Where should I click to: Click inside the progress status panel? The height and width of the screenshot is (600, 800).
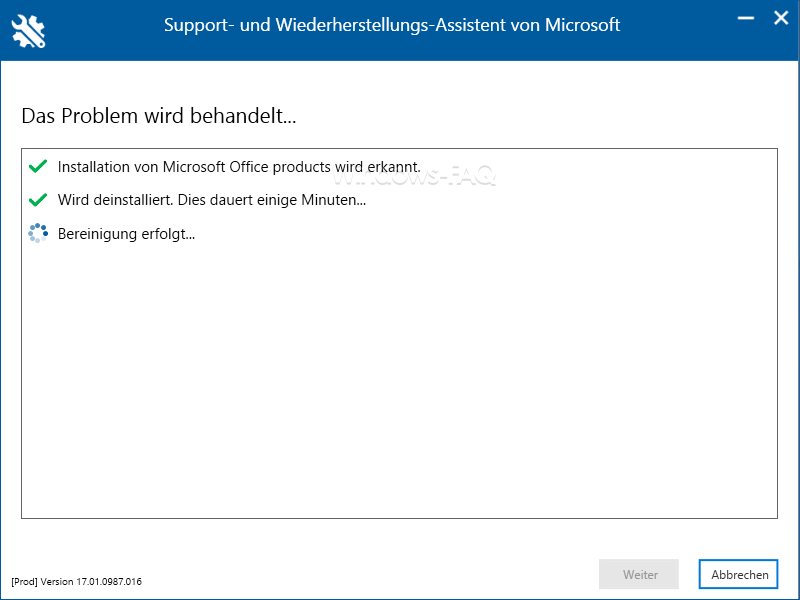[400, 350]
